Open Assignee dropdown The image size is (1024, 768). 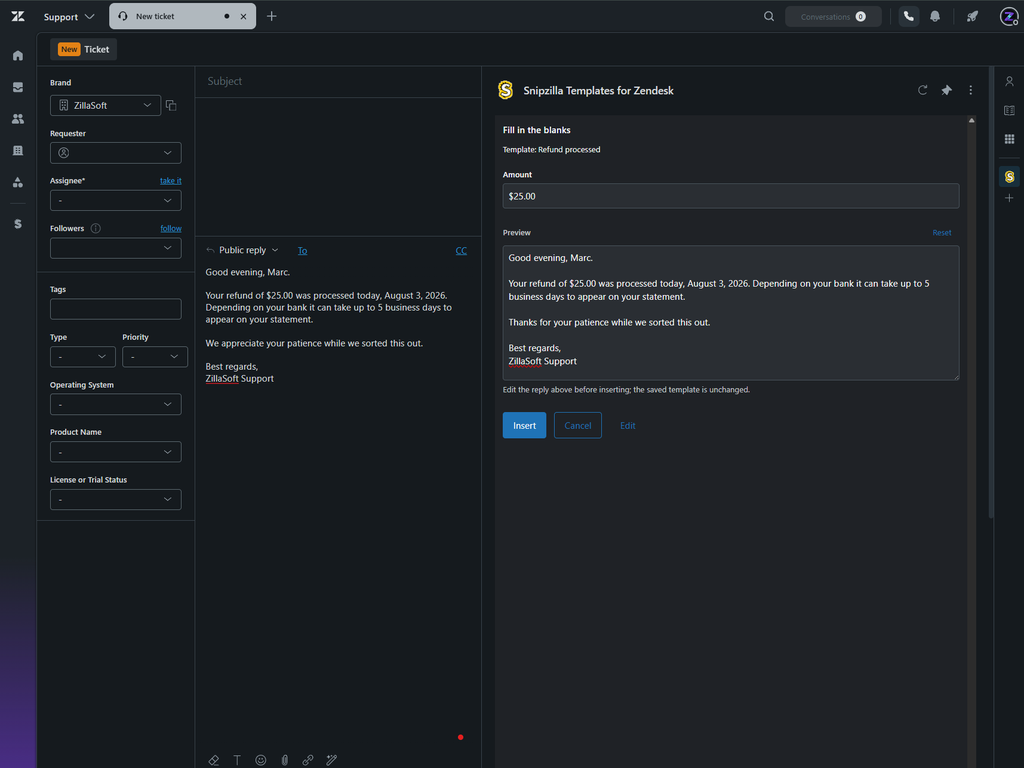116,200
